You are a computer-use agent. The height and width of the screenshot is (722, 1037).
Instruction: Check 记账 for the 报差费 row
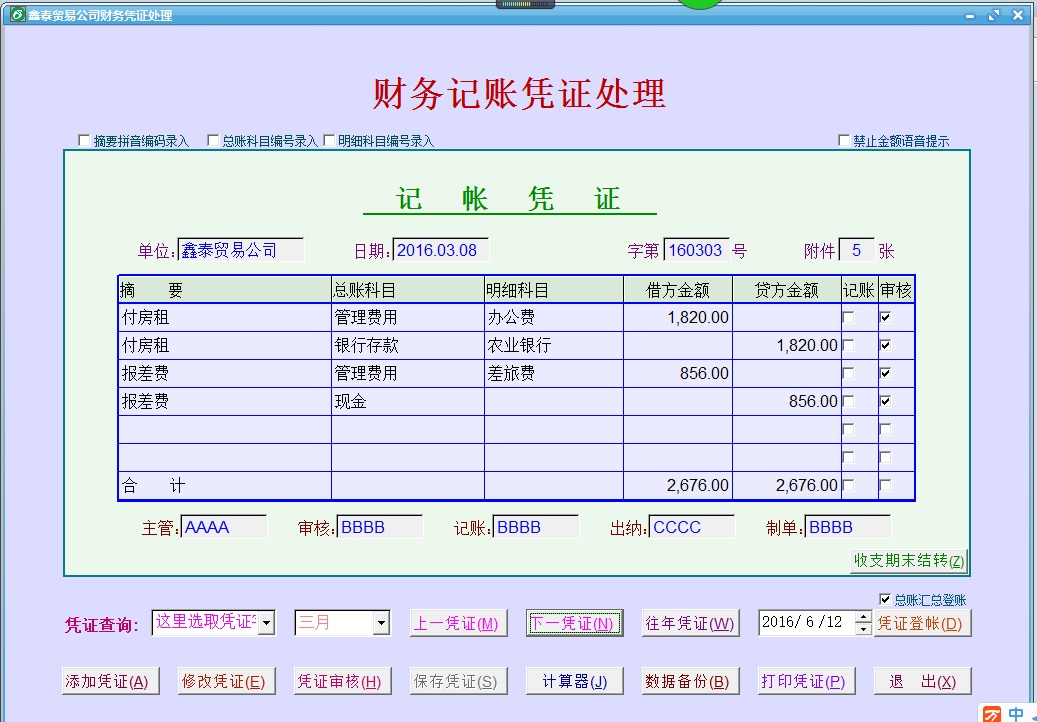tap(847, 373)
